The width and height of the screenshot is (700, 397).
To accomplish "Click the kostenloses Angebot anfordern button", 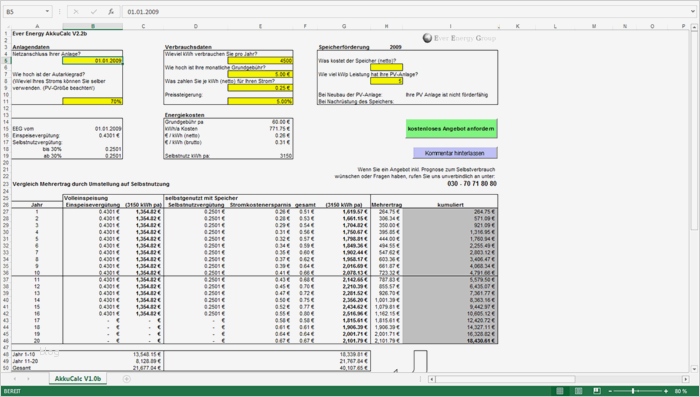I will click(451, 129).
